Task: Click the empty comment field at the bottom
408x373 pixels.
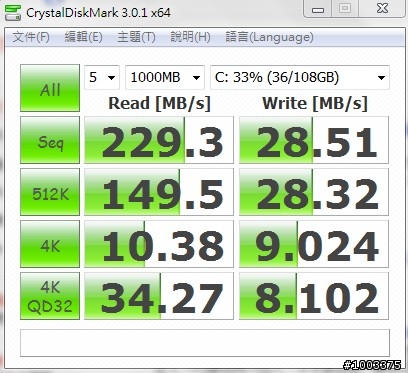Action: pos(205,343)
